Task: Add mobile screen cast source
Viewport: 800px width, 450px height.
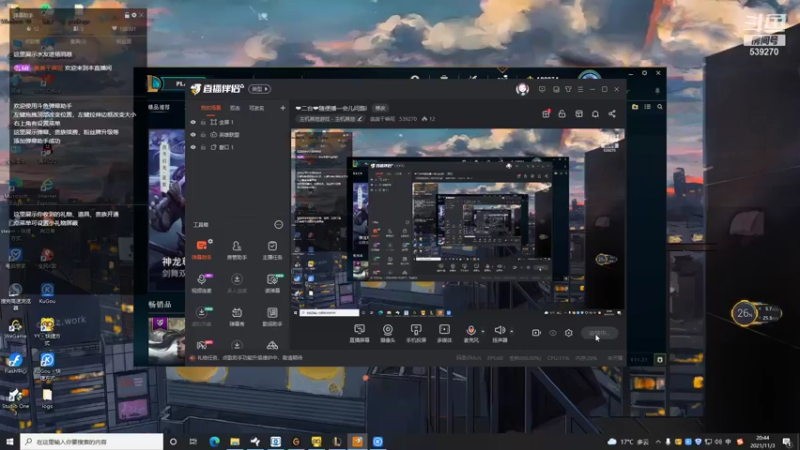Action: point(416,333)
